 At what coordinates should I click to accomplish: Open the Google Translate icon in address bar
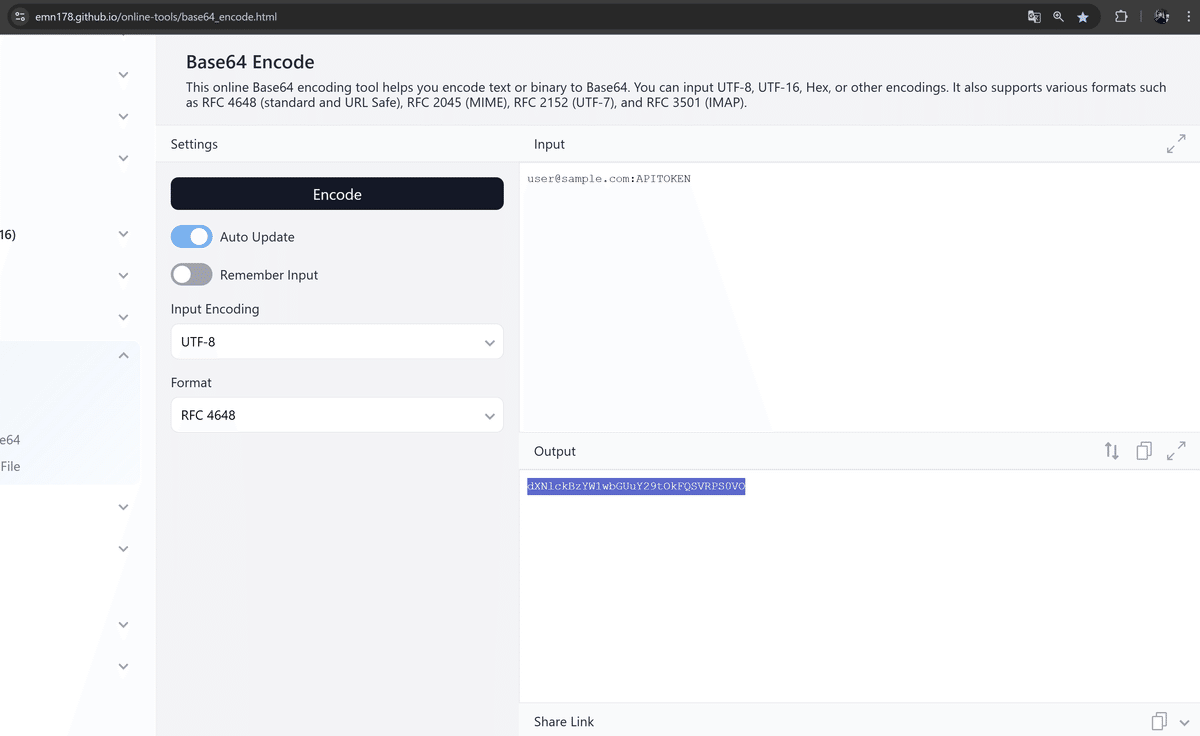[x=1034, y=17]
